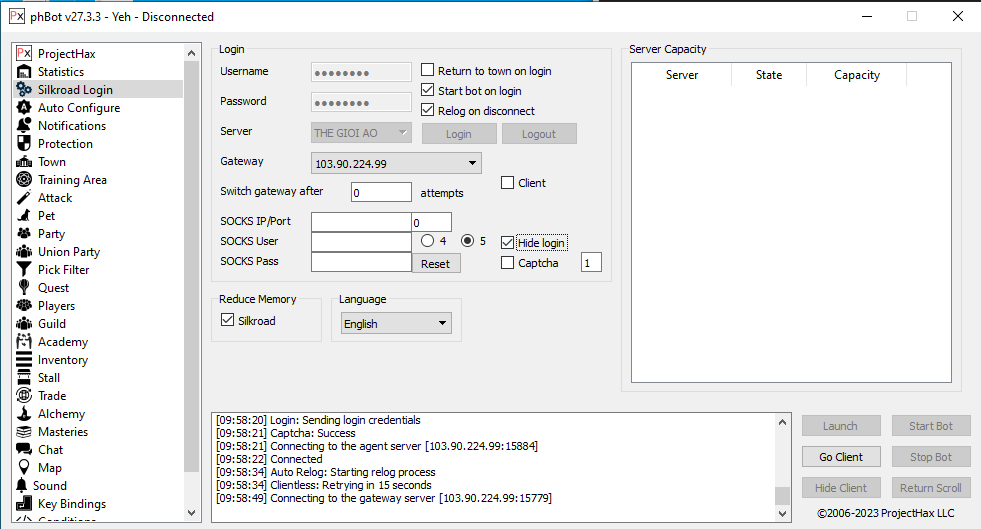Viewport: 981px width, 529px height.
Task: Click the Inventory icon in sidebar
Action: (x=24, y=360)
